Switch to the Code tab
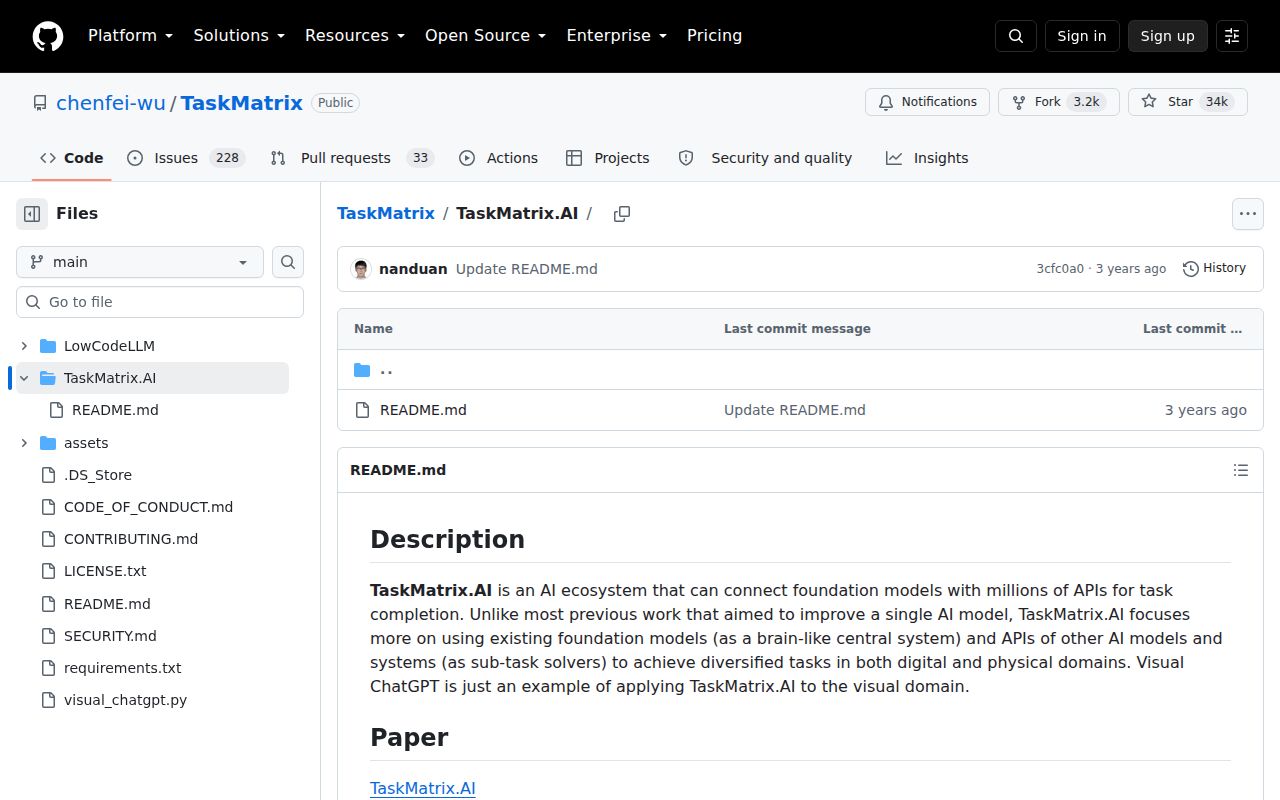The width and height of the screenshot is (1280, 800). pos(72,158)
